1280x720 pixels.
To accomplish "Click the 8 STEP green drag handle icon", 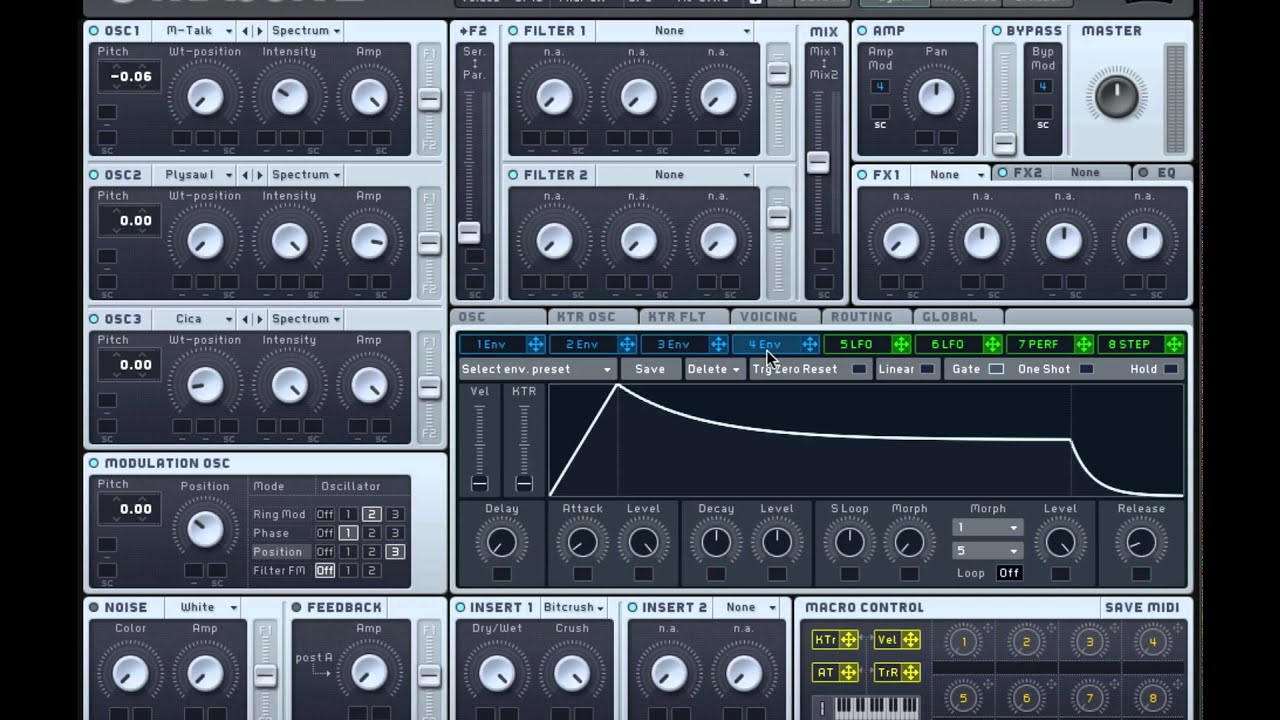I will coord(1174,344).
